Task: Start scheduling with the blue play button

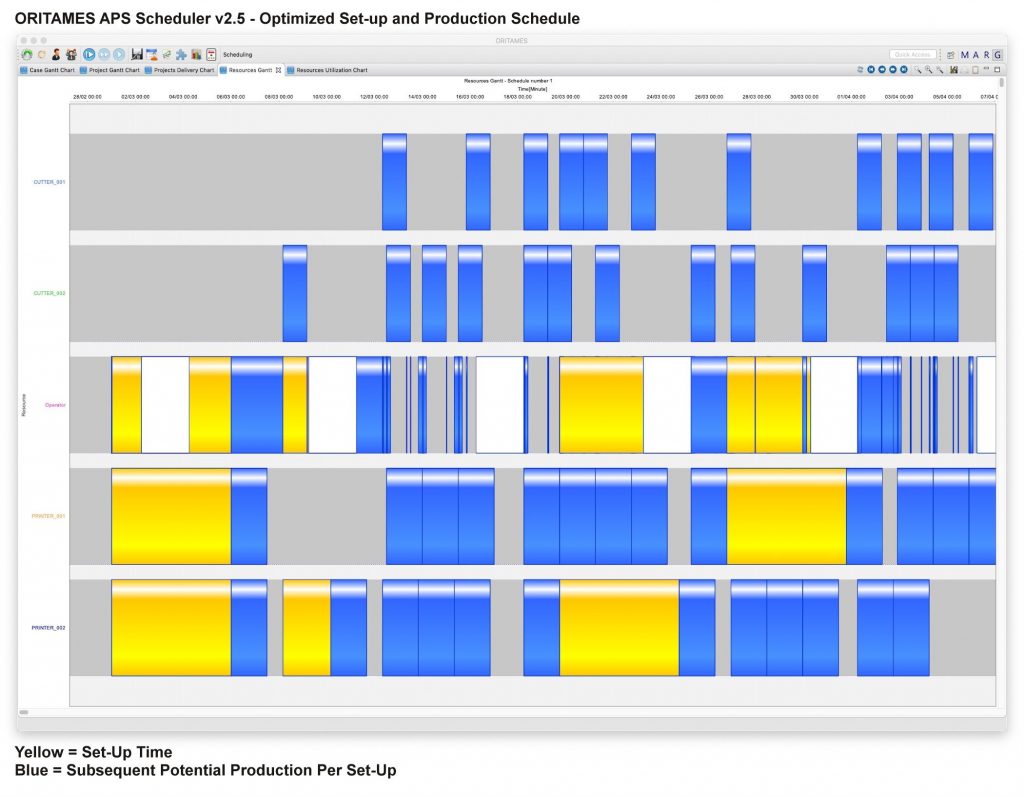Action: coord(89,55)
